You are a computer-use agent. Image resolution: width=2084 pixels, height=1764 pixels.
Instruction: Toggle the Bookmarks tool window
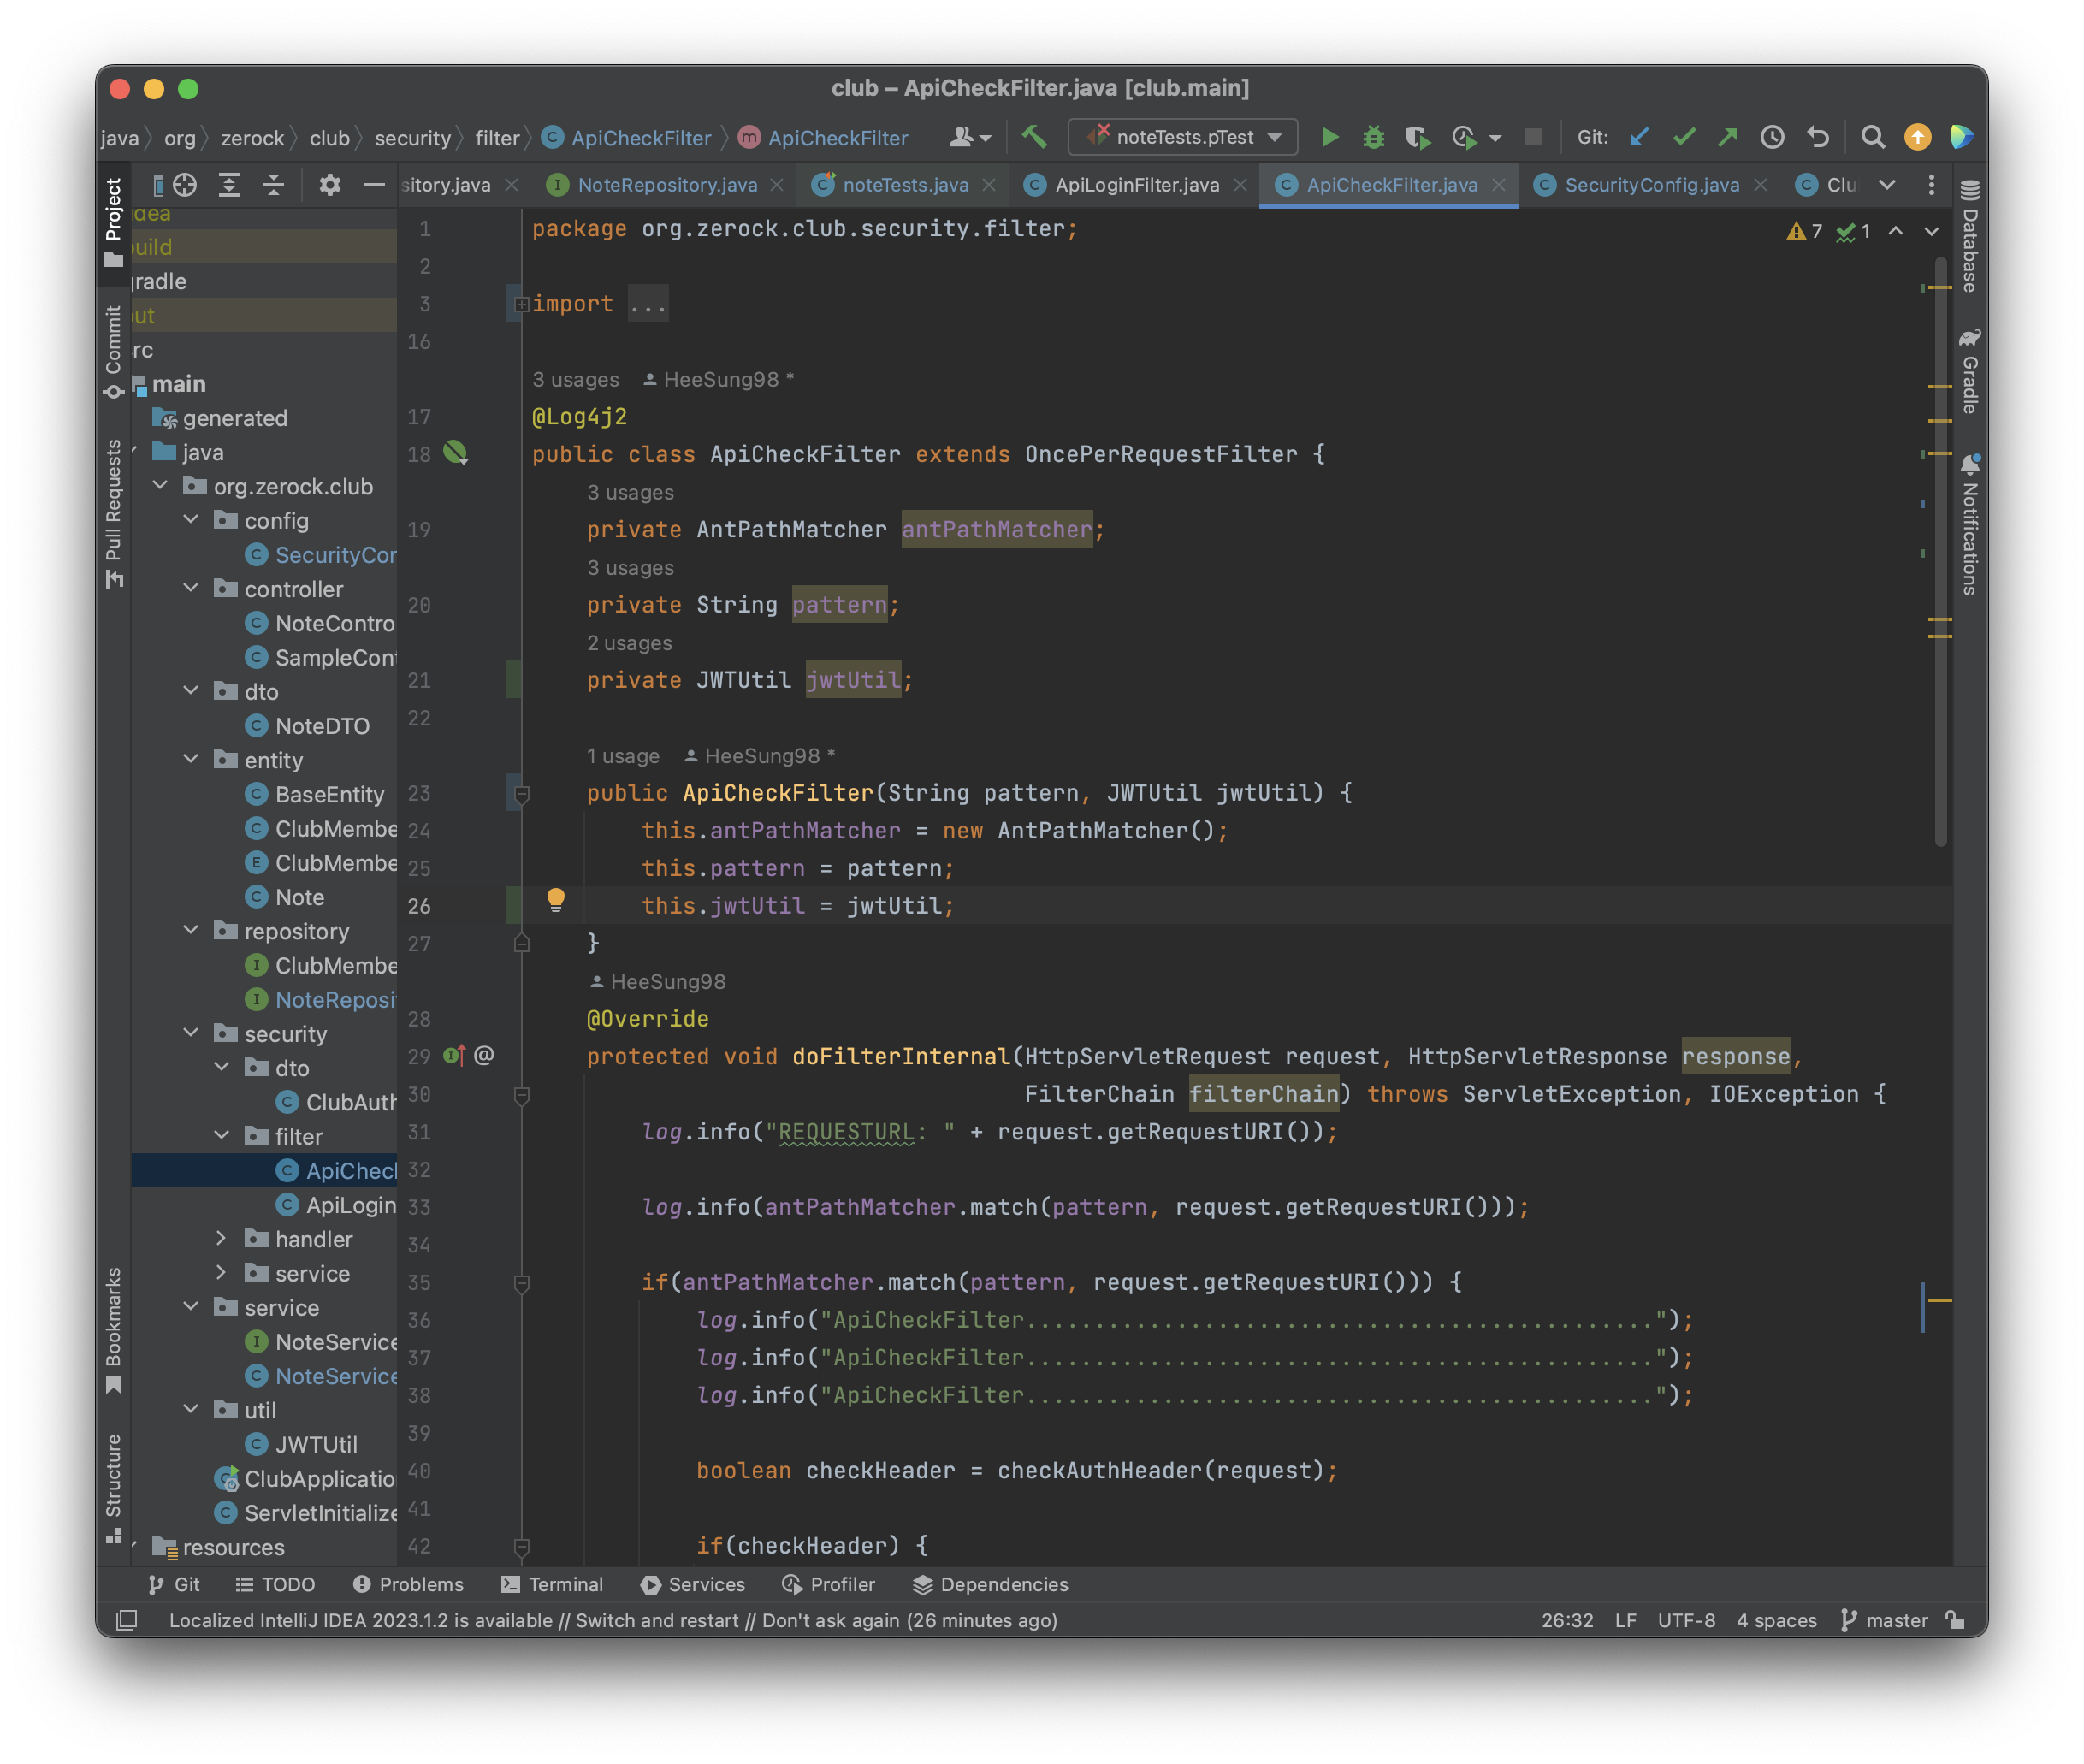point(113,1330)
